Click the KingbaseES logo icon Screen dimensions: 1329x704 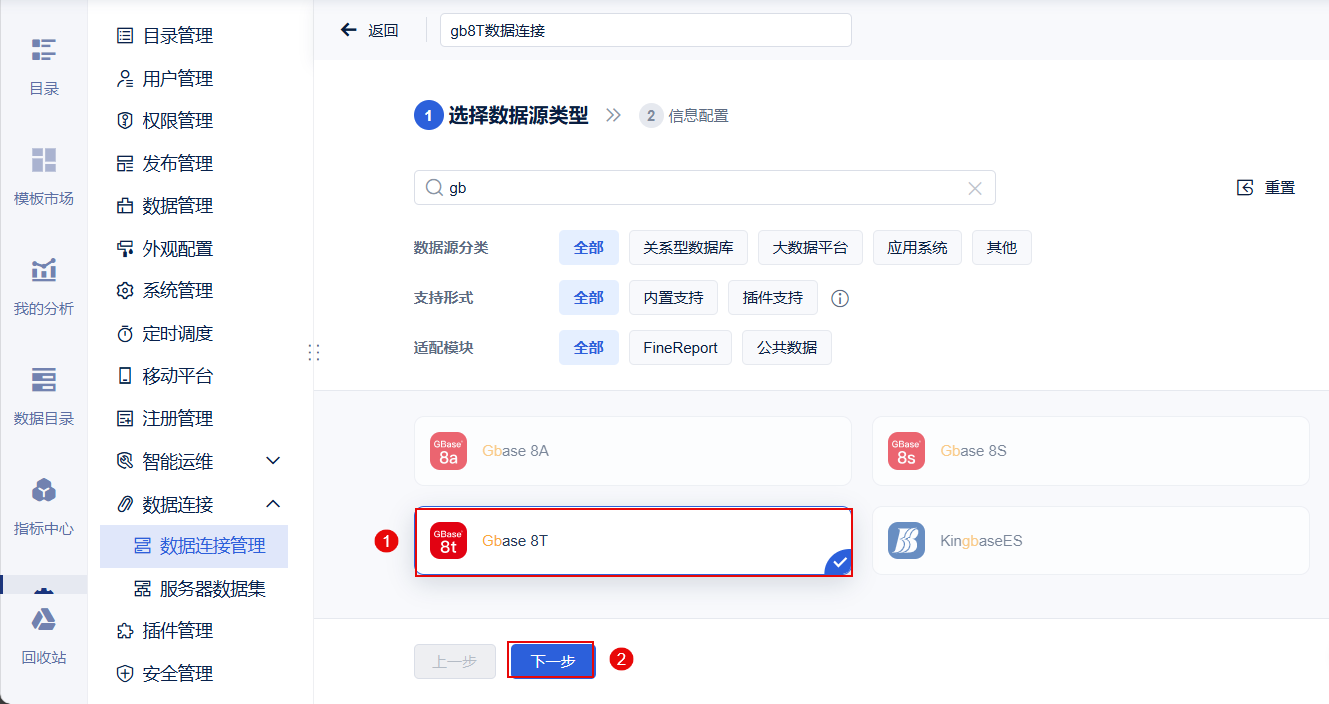[906, 541]
